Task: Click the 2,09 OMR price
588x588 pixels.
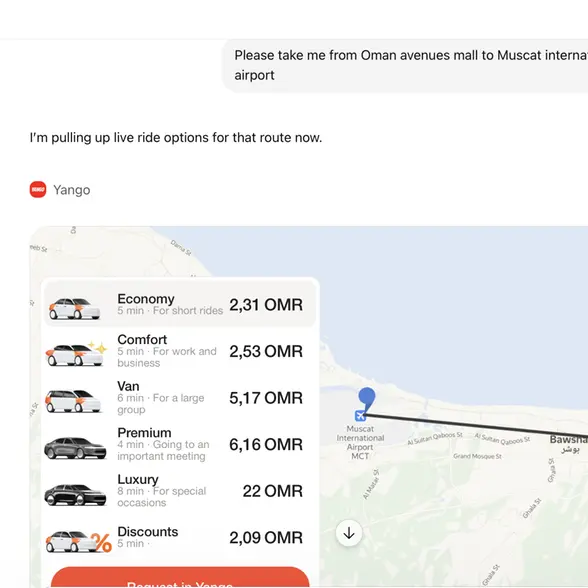Action: click(266, 537)
